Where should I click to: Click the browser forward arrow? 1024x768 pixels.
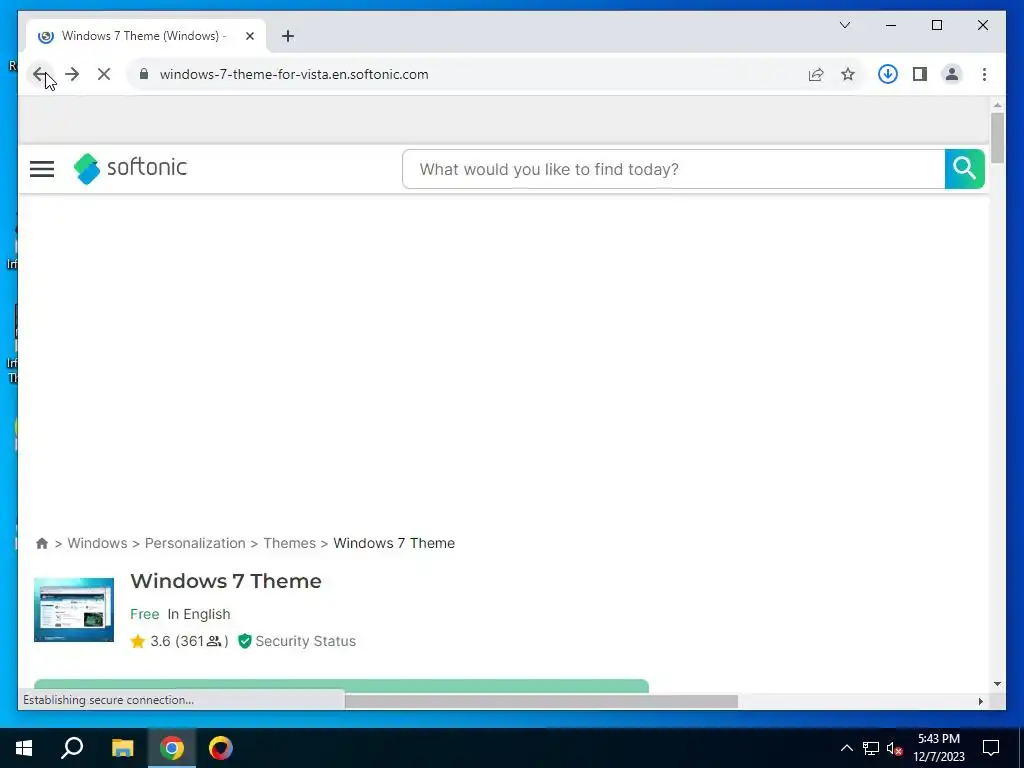point(72,74)
